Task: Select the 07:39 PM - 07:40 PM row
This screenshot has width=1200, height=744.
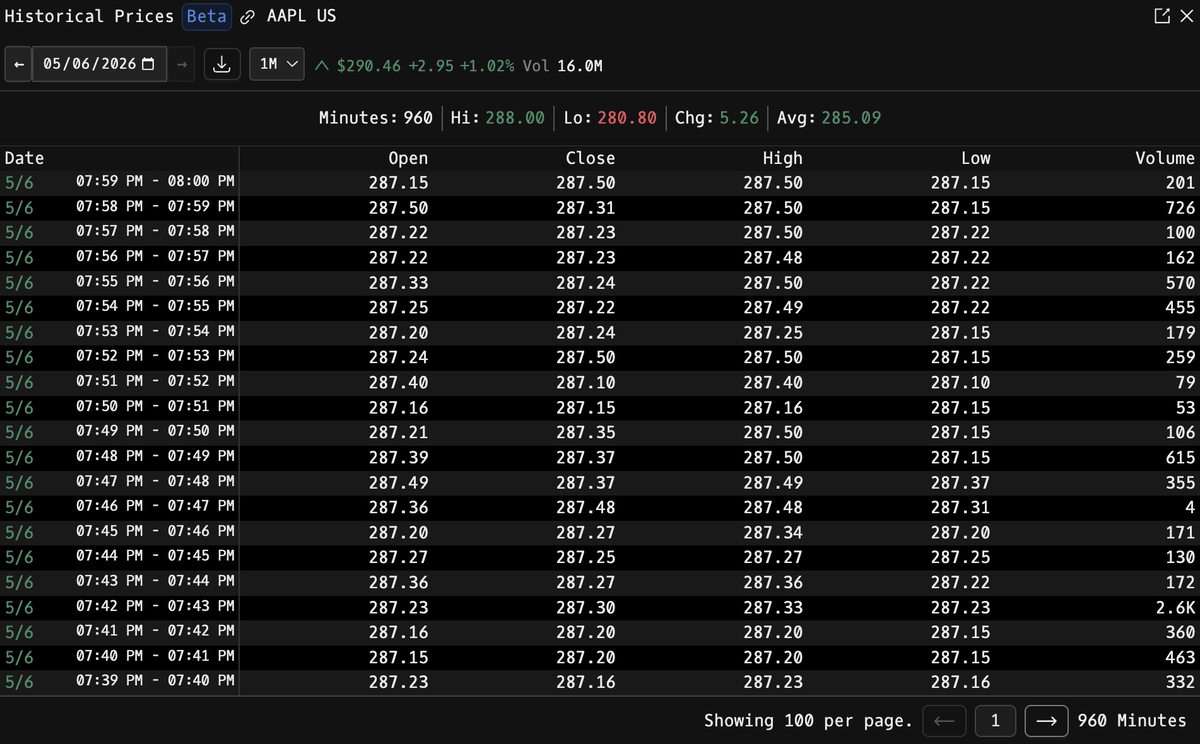Action: tap(600, 683)
